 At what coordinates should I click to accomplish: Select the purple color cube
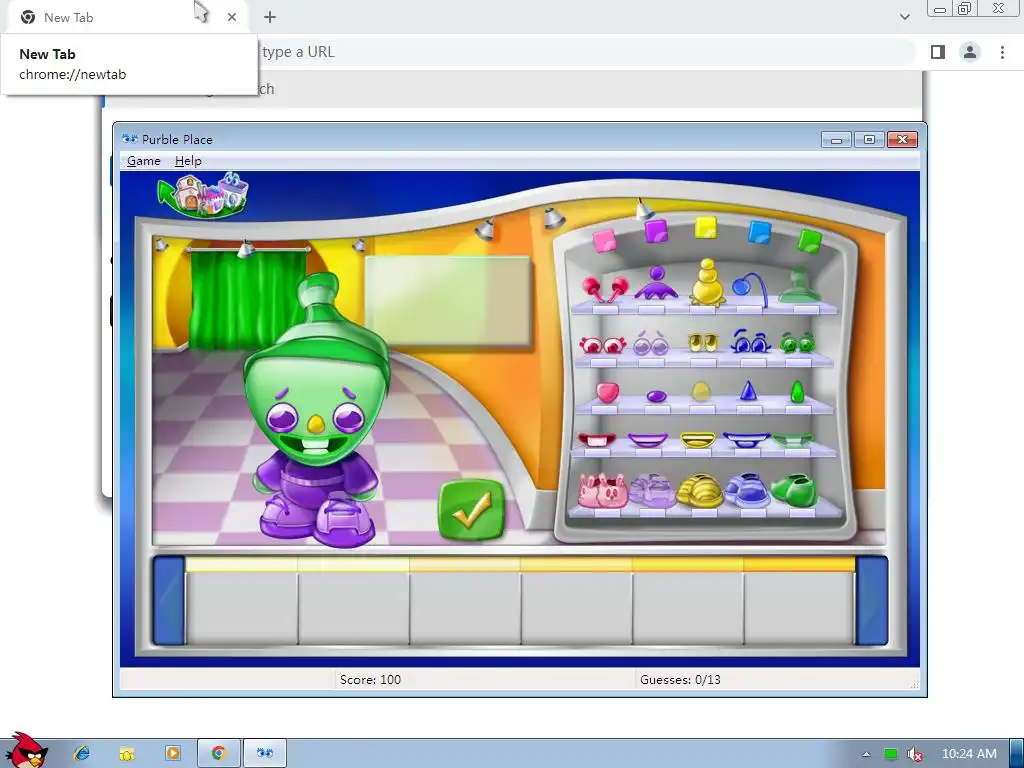click(656, 231)
